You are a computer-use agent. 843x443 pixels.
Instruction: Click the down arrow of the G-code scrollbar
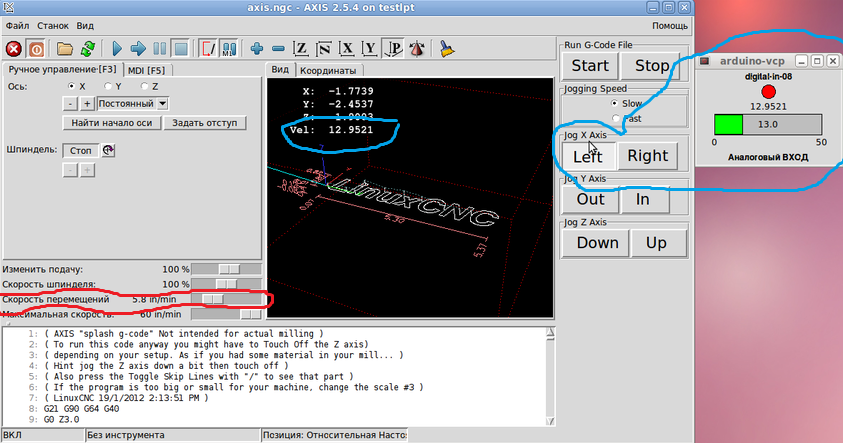point(550,421)
